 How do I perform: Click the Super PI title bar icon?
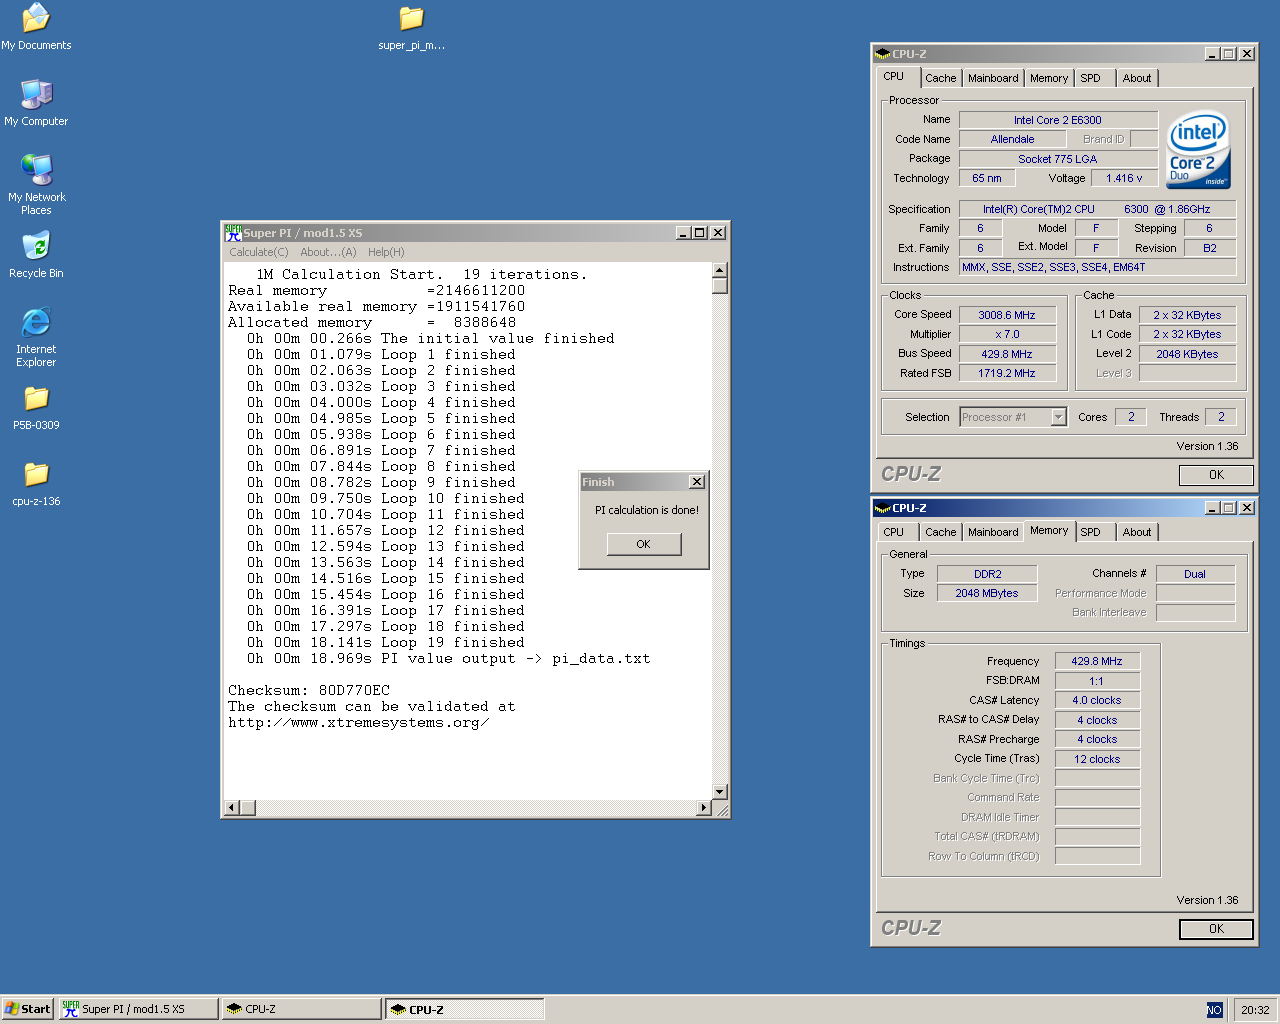tap(232, 232)
